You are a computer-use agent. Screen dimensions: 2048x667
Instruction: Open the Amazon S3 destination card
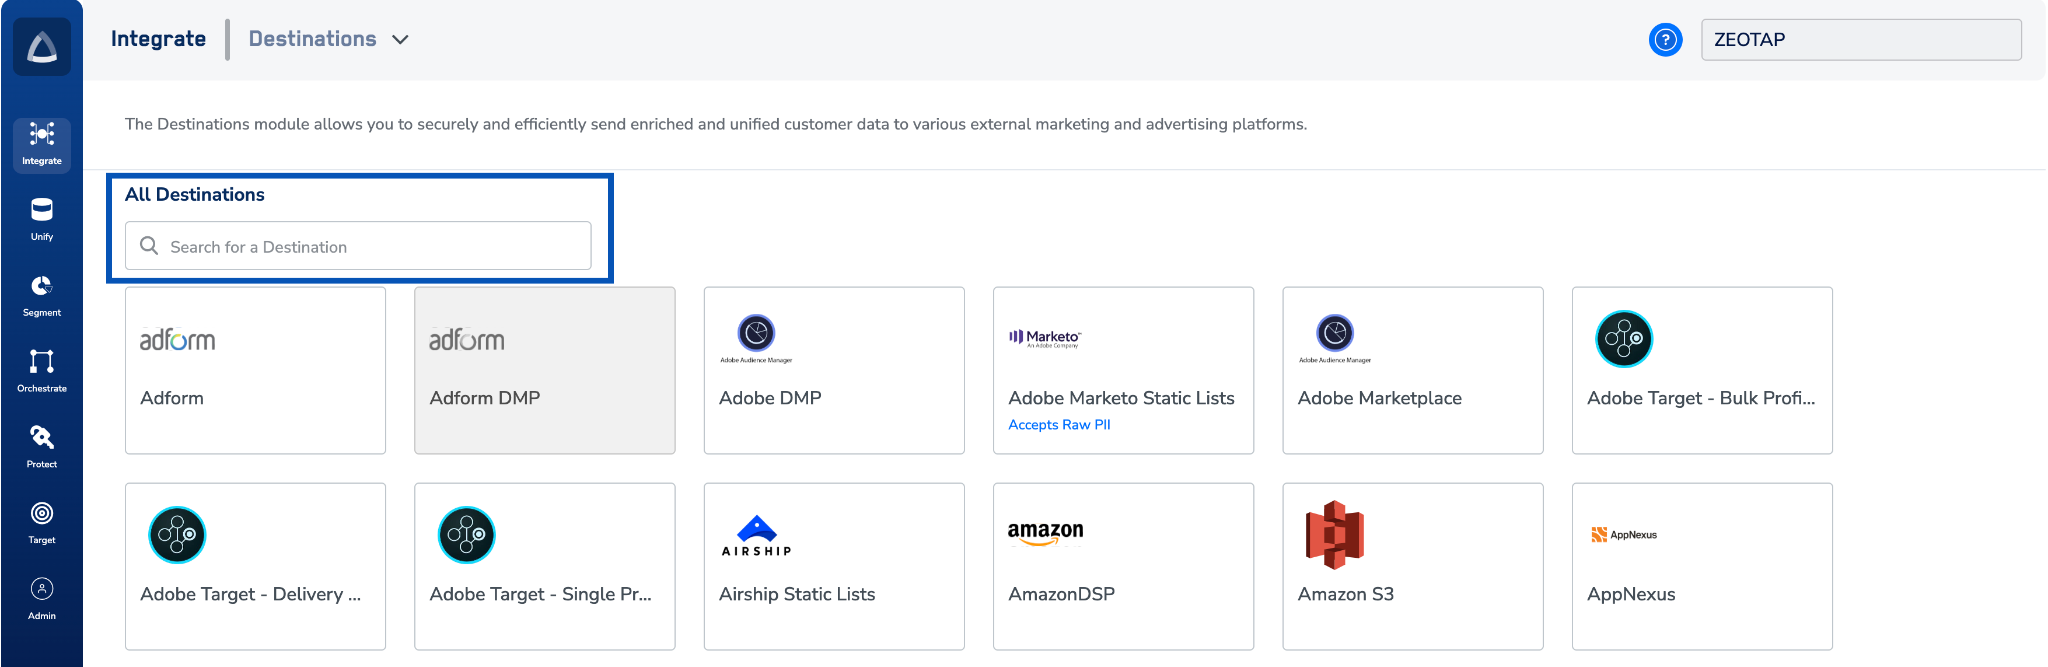pos(1412,566)
